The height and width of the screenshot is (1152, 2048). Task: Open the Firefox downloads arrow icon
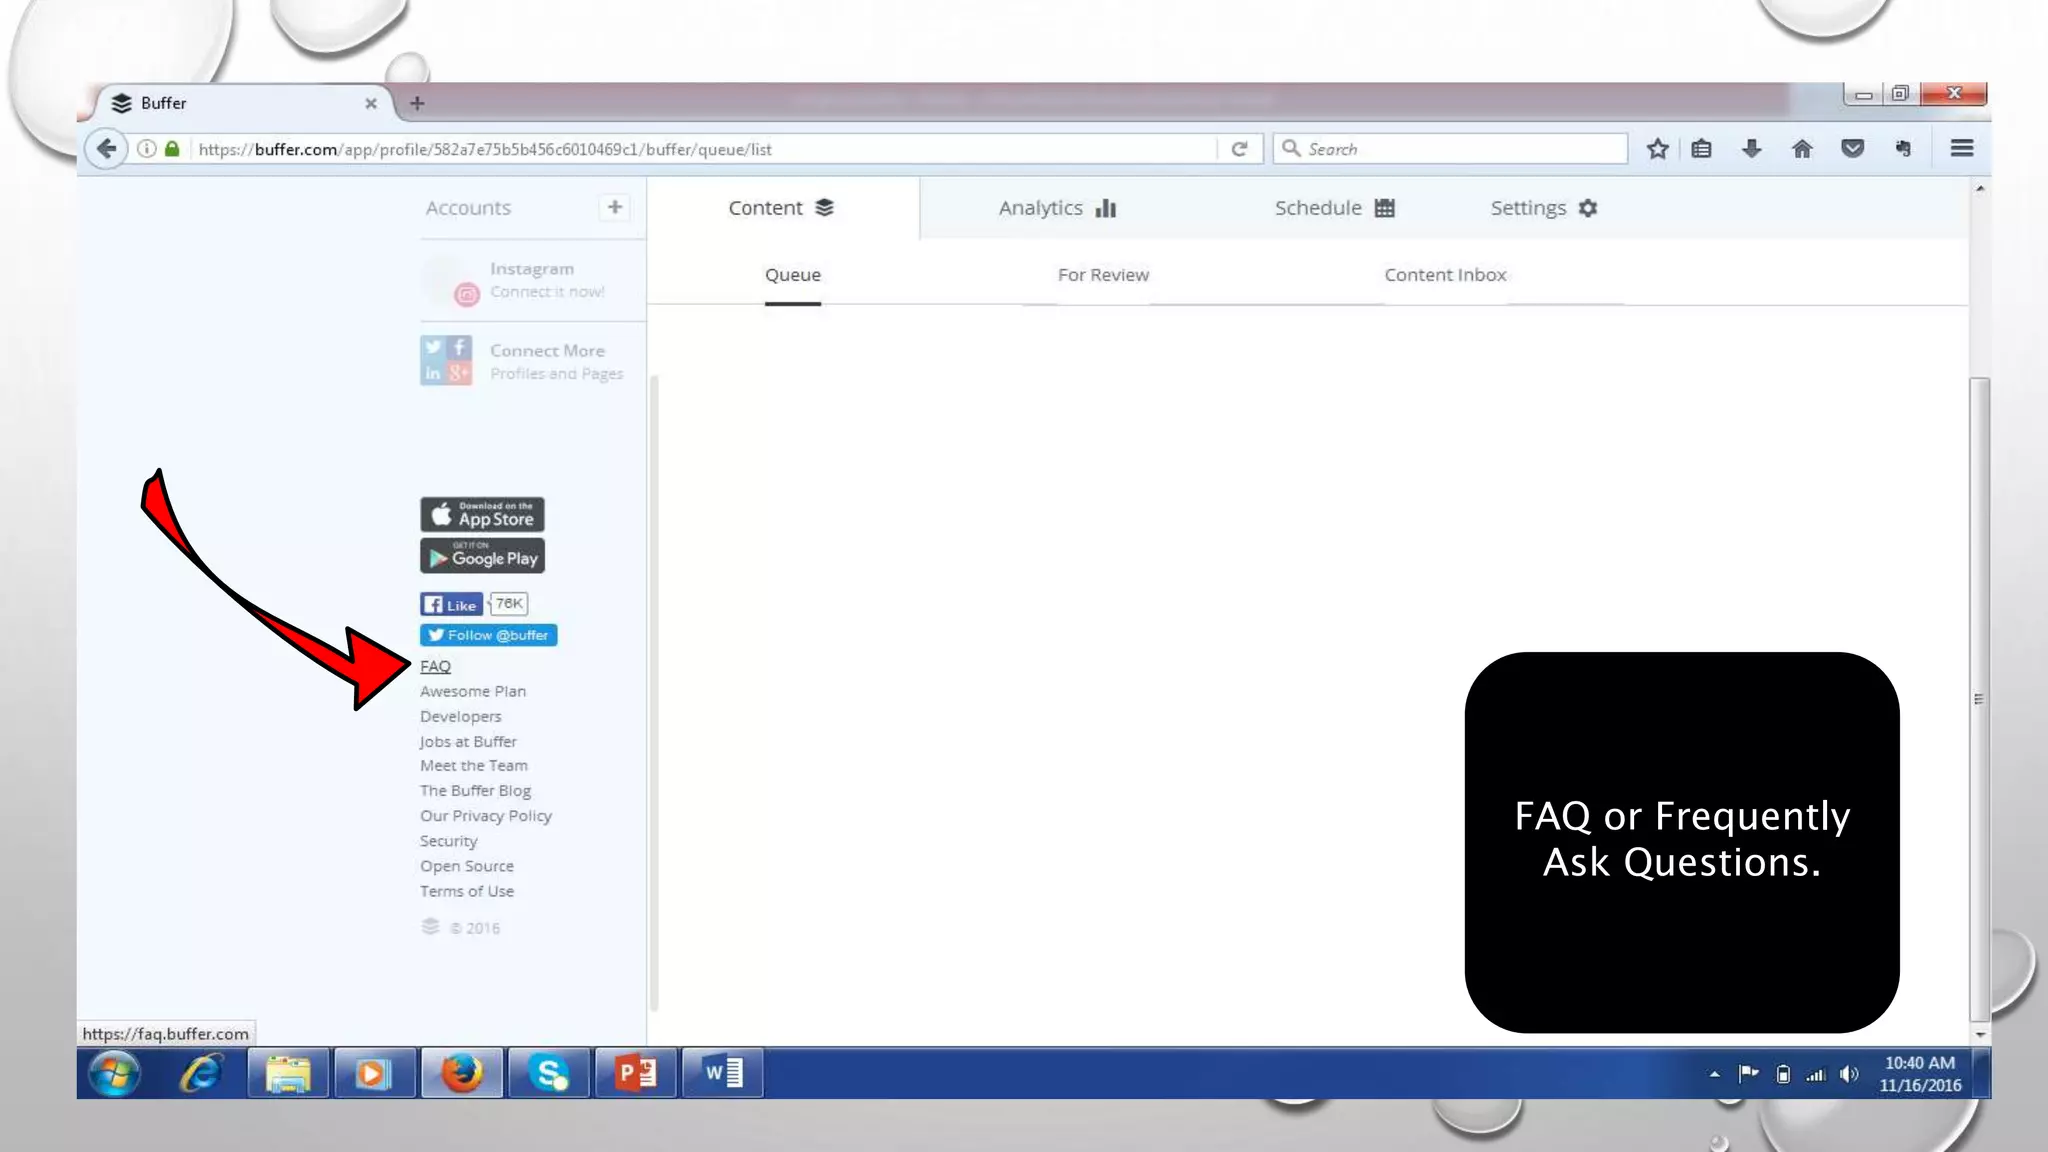1751,149
